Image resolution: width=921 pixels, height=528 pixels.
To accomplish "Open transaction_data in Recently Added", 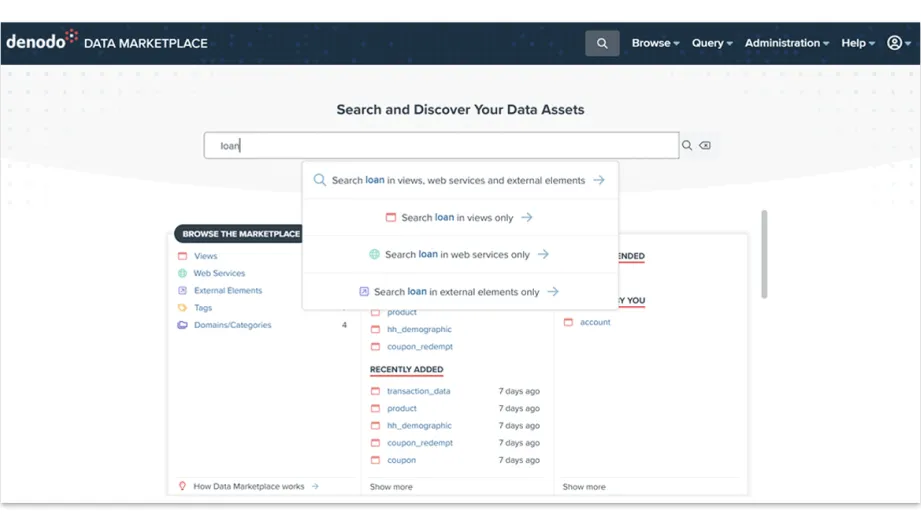I will pos(418,391).
